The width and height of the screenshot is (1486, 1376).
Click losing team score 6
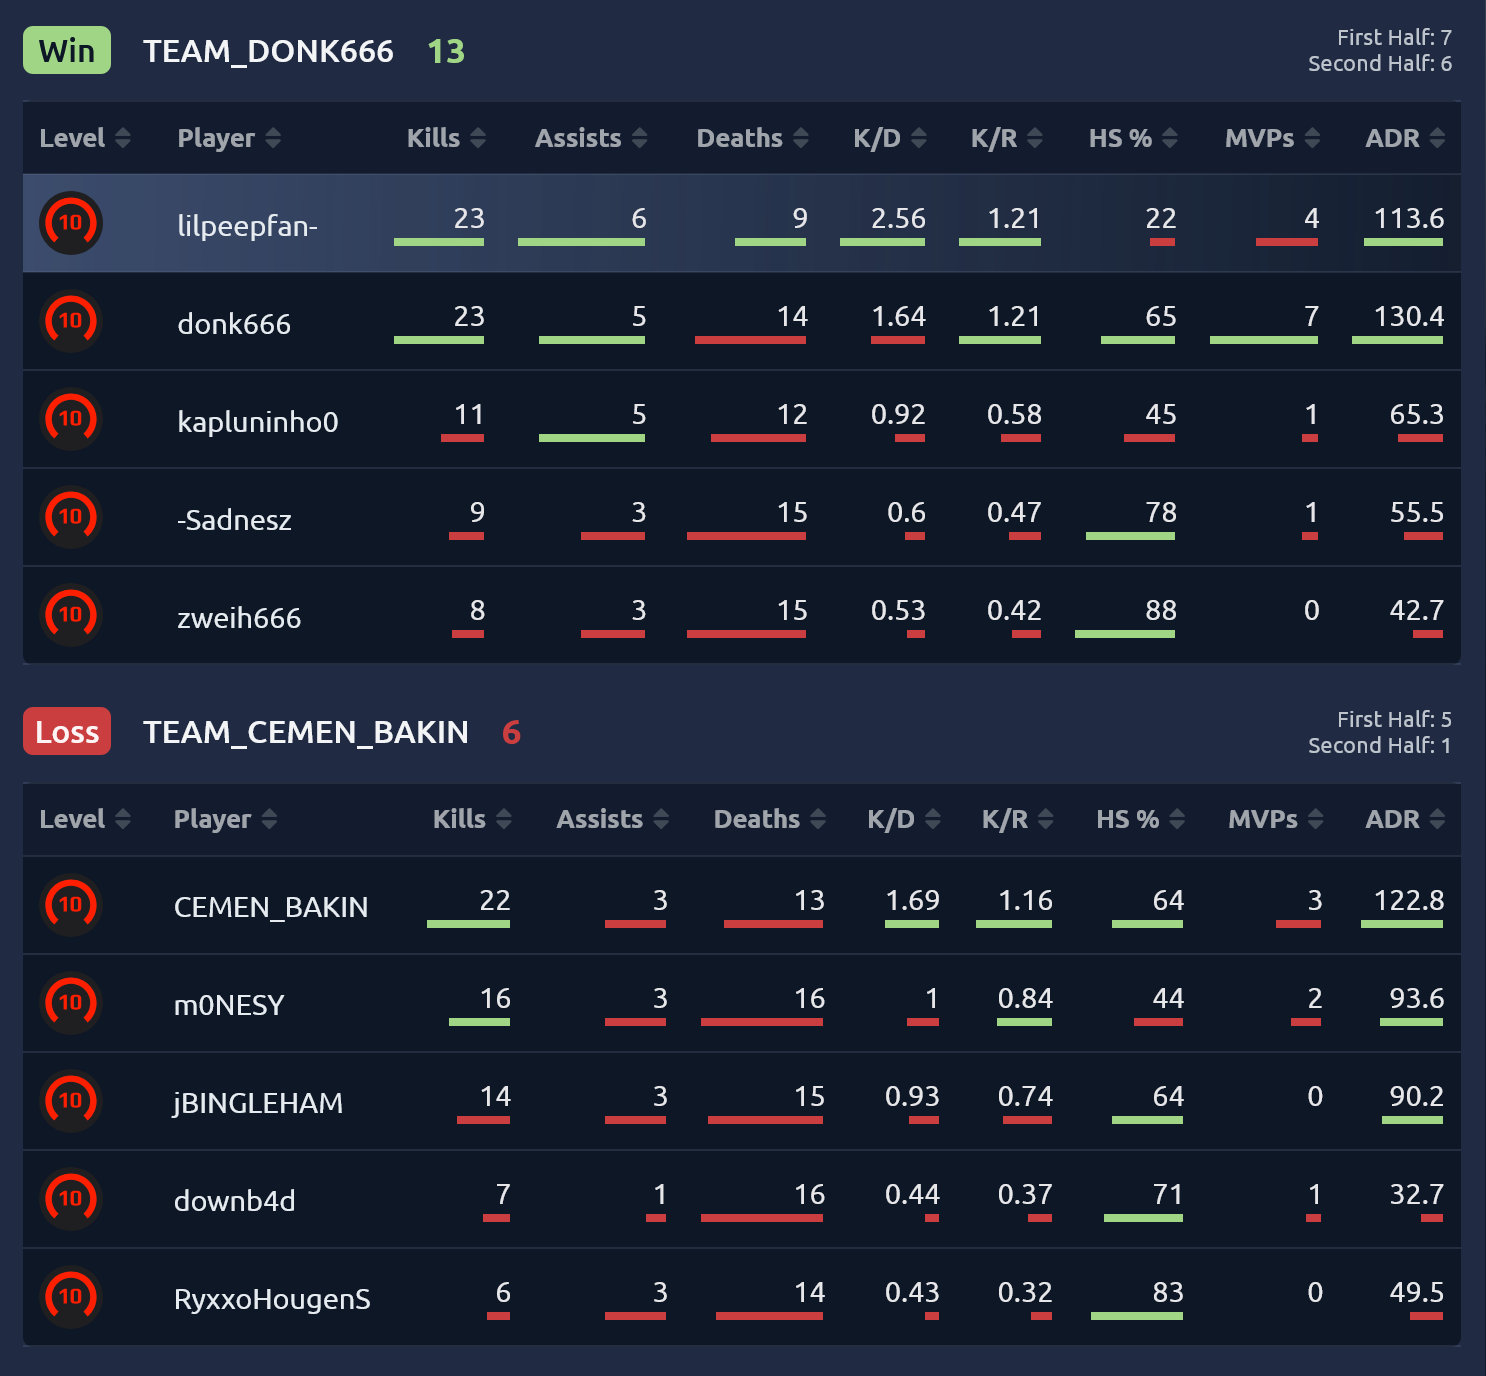(x=511, y=732)
